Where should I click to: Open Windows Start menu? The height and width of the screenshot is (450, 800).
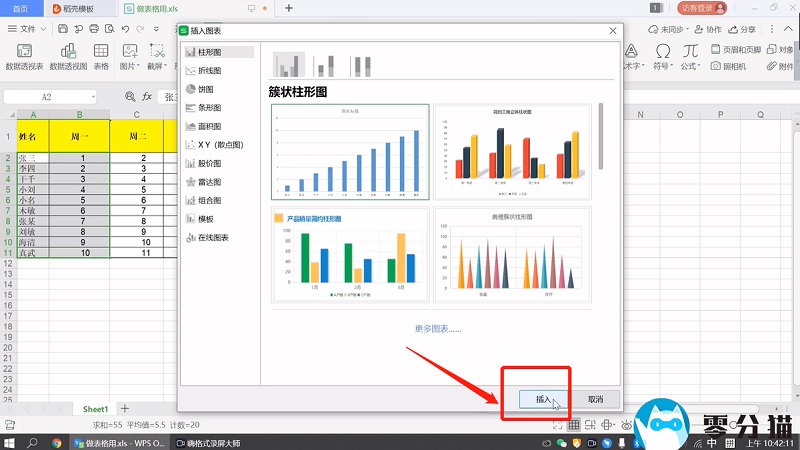pos(9,443)
